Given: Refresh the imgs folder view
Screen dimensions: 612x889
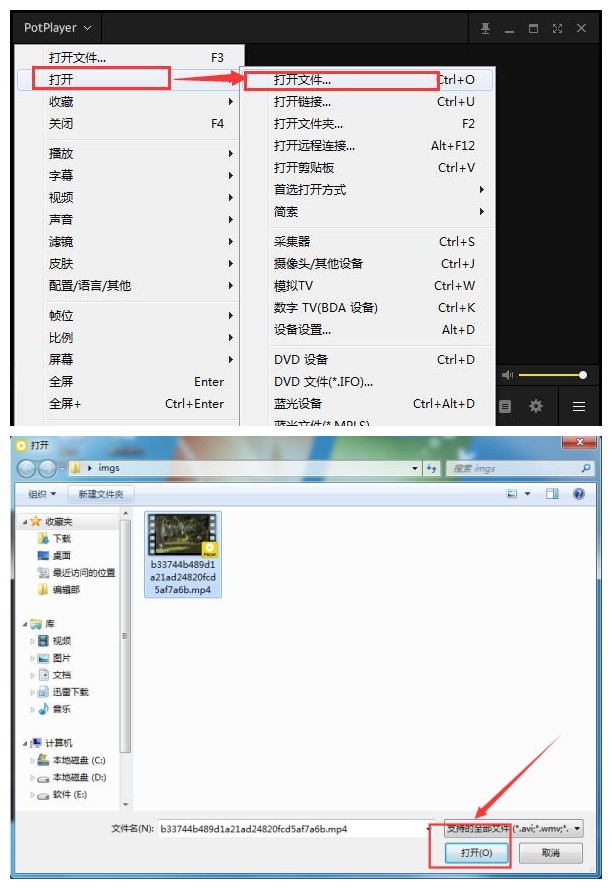Looking at the screenshot, I should click(x=432, y=468).
